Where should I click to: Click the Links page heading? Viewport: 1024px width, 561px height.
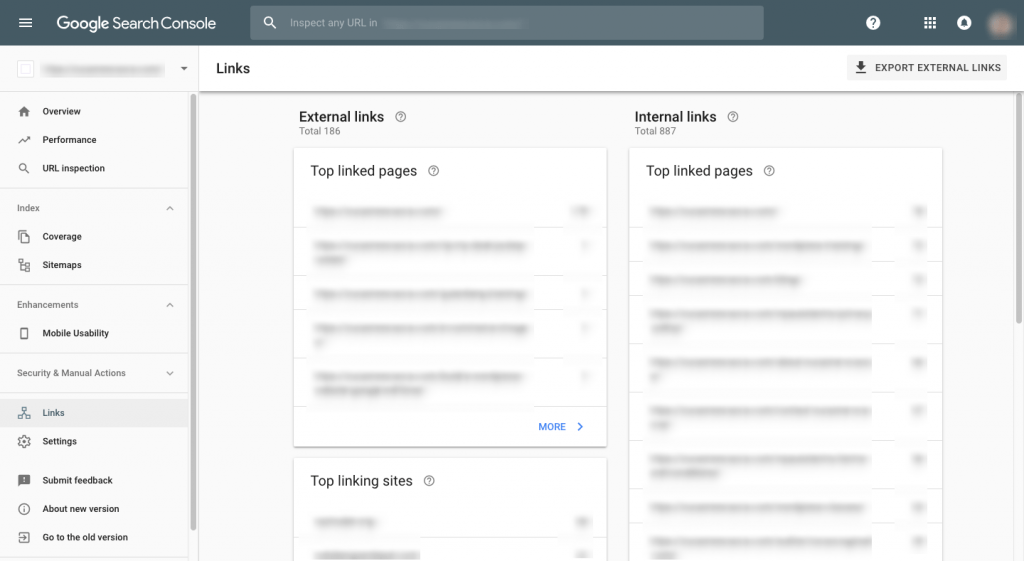(x=233, y=69)
